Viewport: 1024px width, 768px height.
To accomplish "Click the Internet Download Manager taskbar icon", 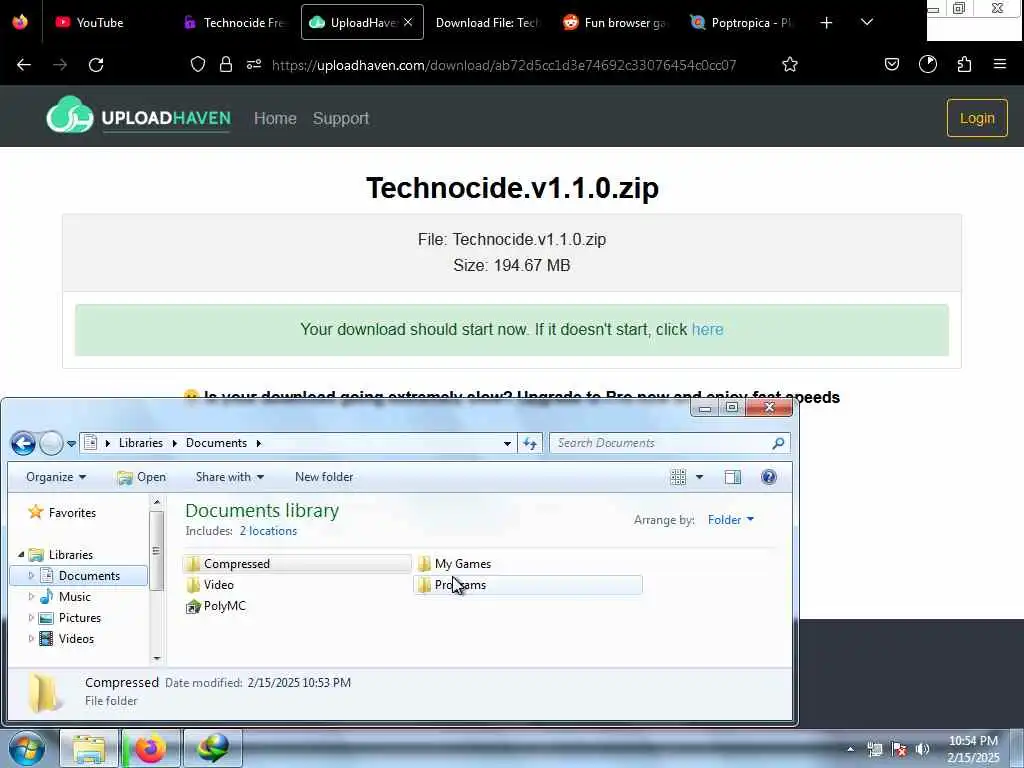I will pyautogui.click(x=213, y=748).
